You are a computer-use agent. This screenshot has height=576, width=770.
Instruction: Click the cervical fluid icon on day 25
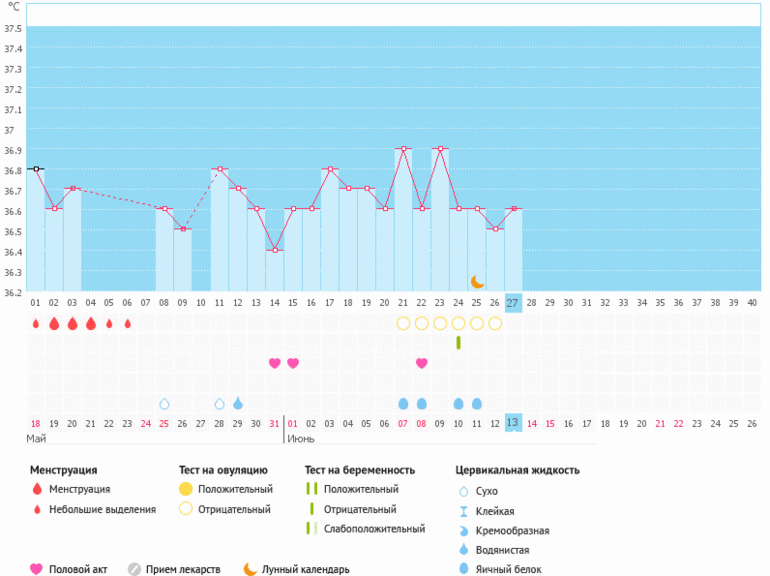[477, 404]
